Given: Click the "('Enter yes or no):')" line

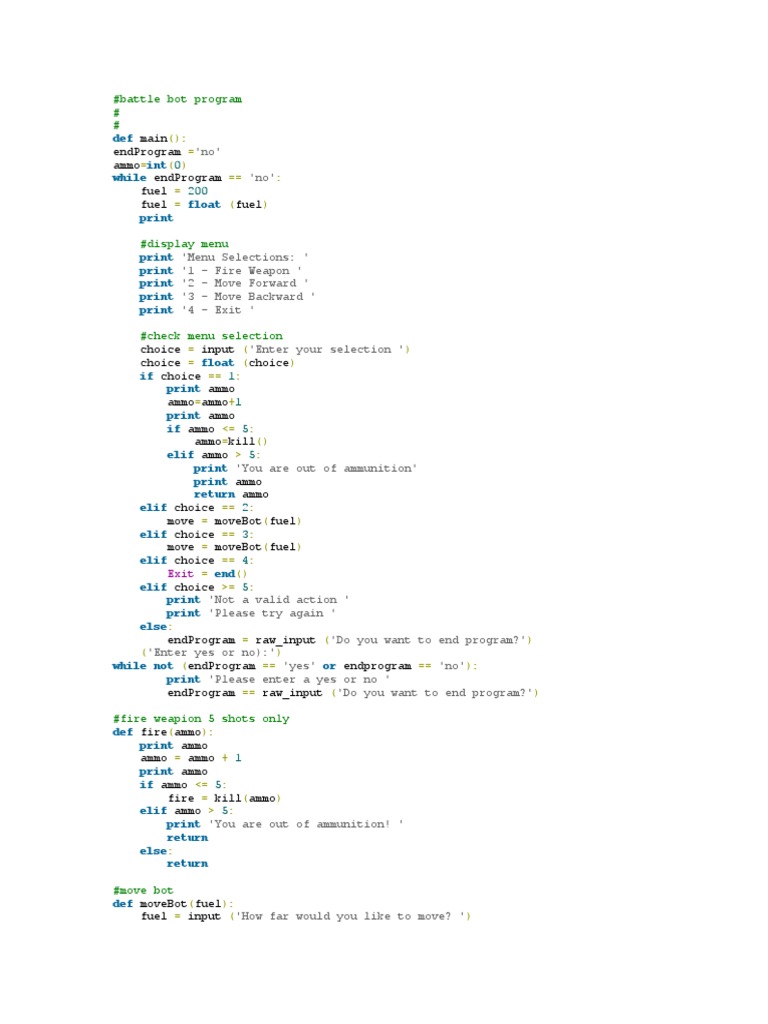Looking at the screenshot, I should (212, 652).
